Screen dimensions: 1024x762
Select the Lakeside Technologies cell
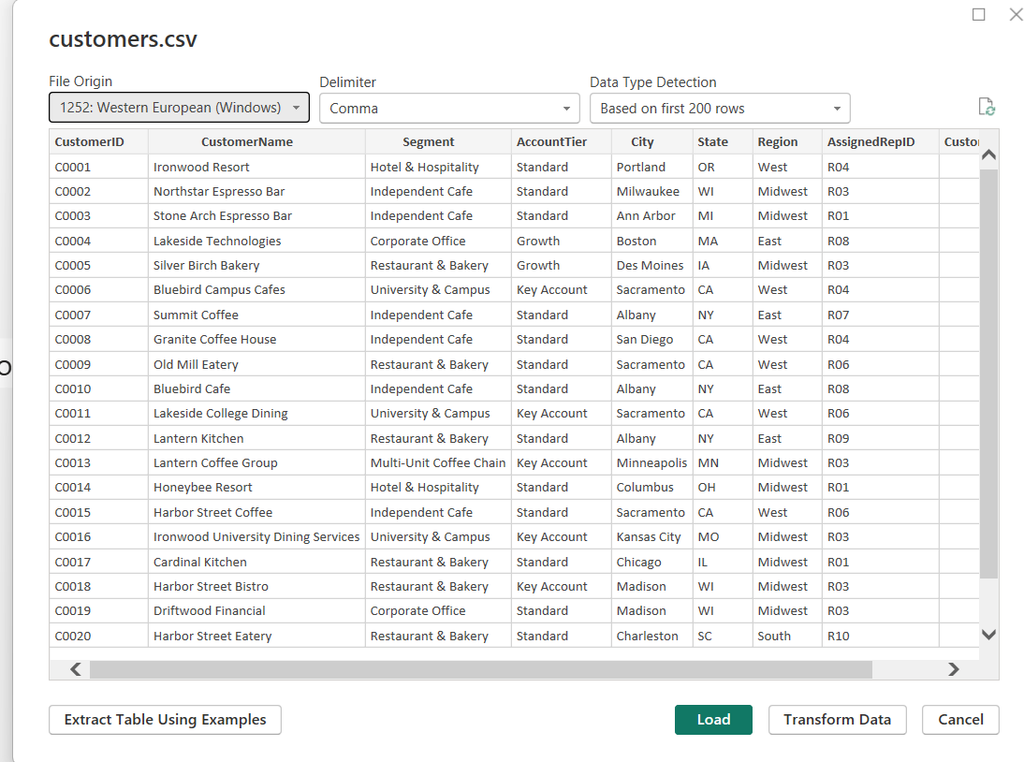click(x=257, y=241)
